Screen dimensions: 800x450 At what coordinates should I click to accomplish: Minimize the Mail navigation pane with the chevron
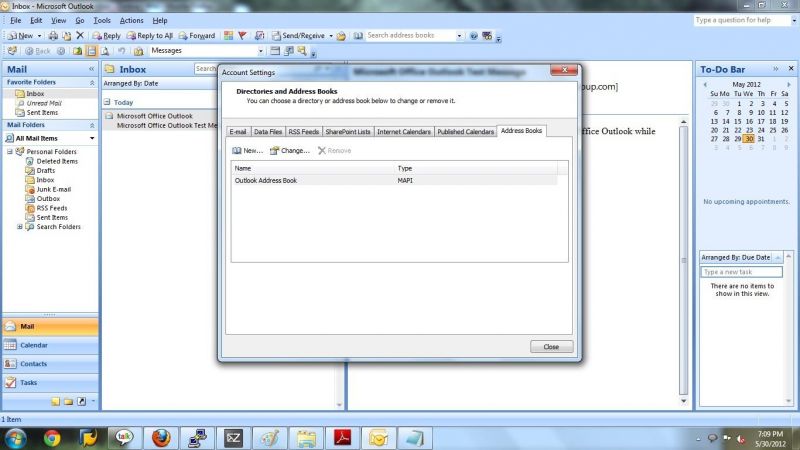pyautogui.click(x=91, y=69)
